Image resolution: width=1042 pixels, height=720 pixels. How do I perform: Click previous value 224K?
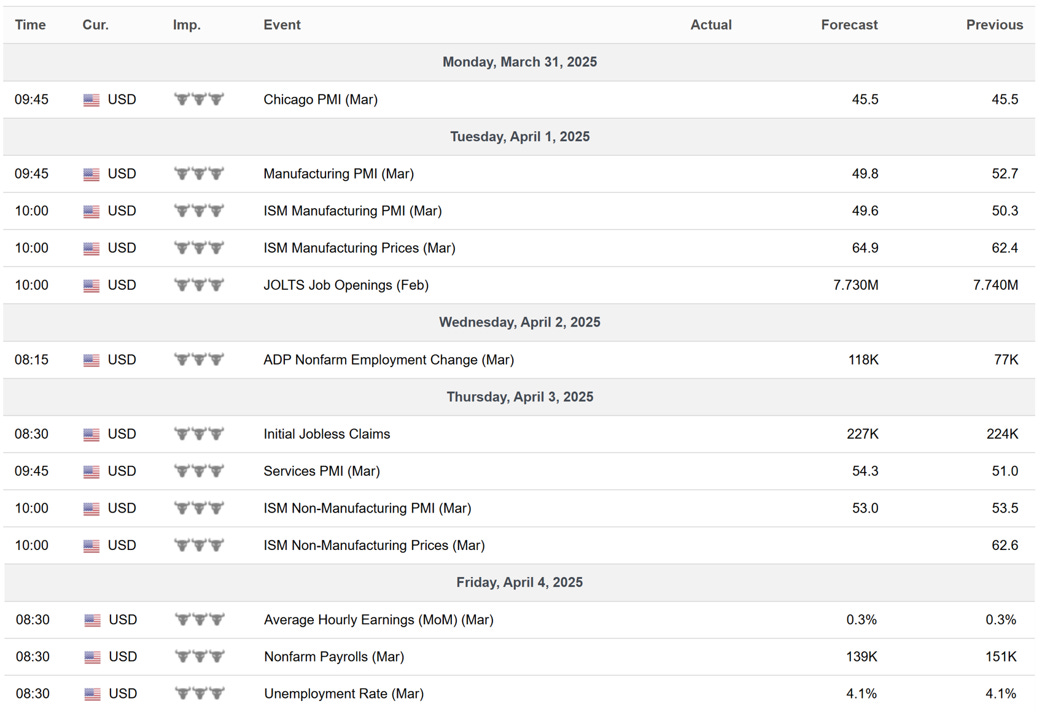(1002, 435)
